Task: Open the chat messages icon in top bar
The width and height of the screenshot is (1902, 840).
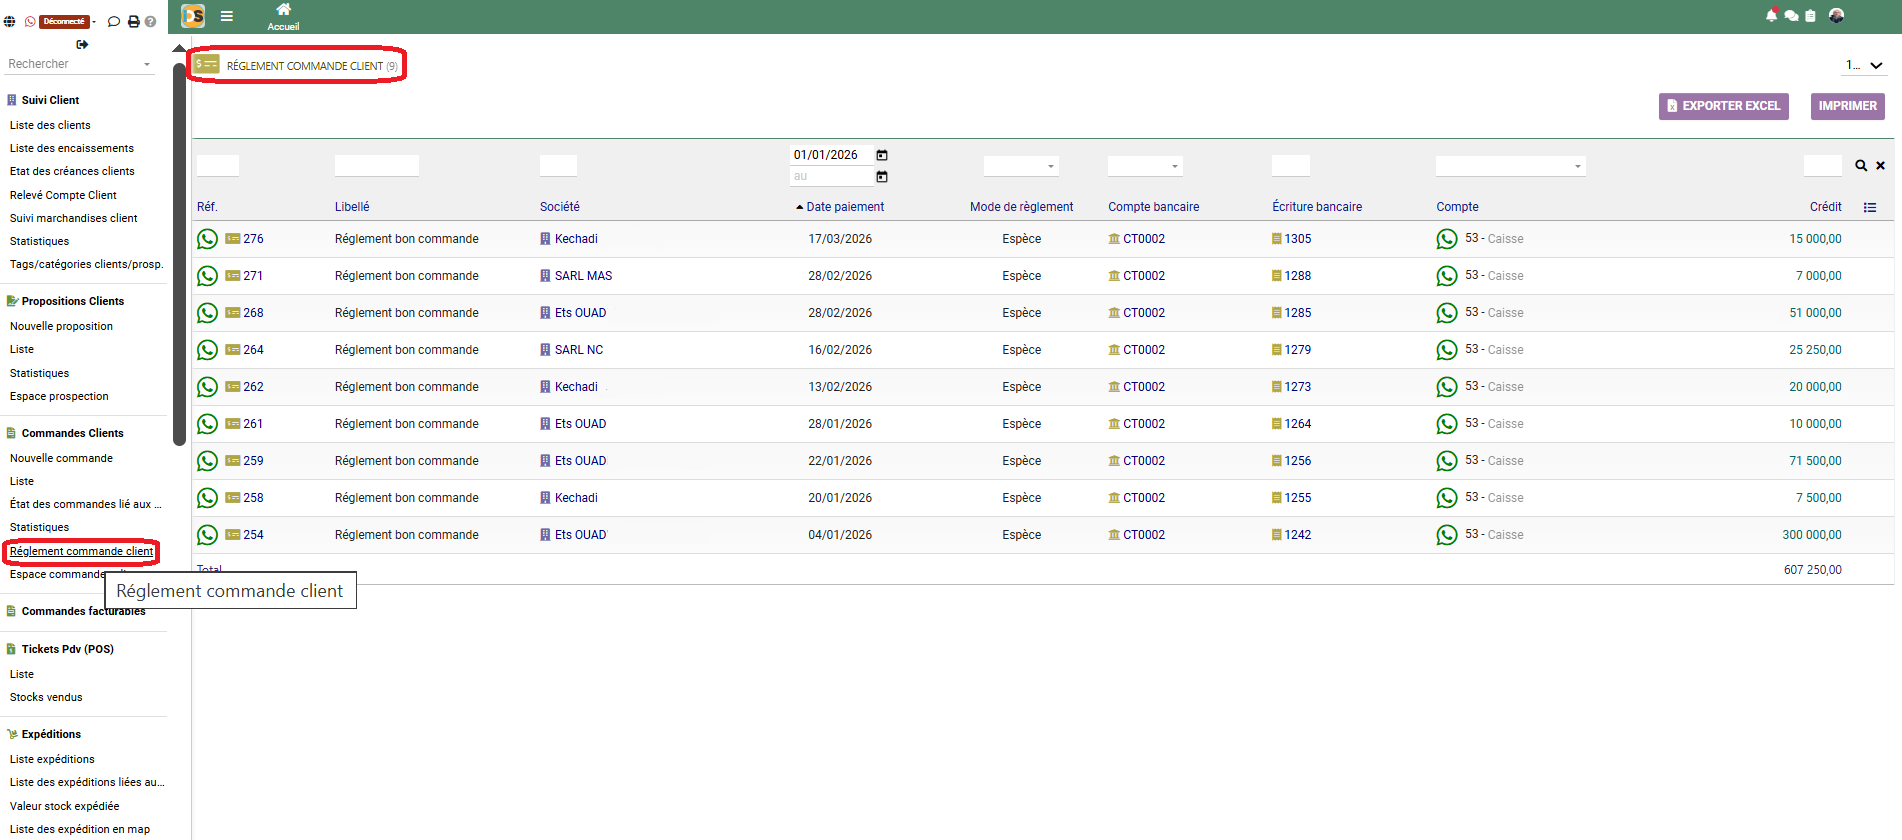Action: pyautogui.click(x=1791, y=16)
